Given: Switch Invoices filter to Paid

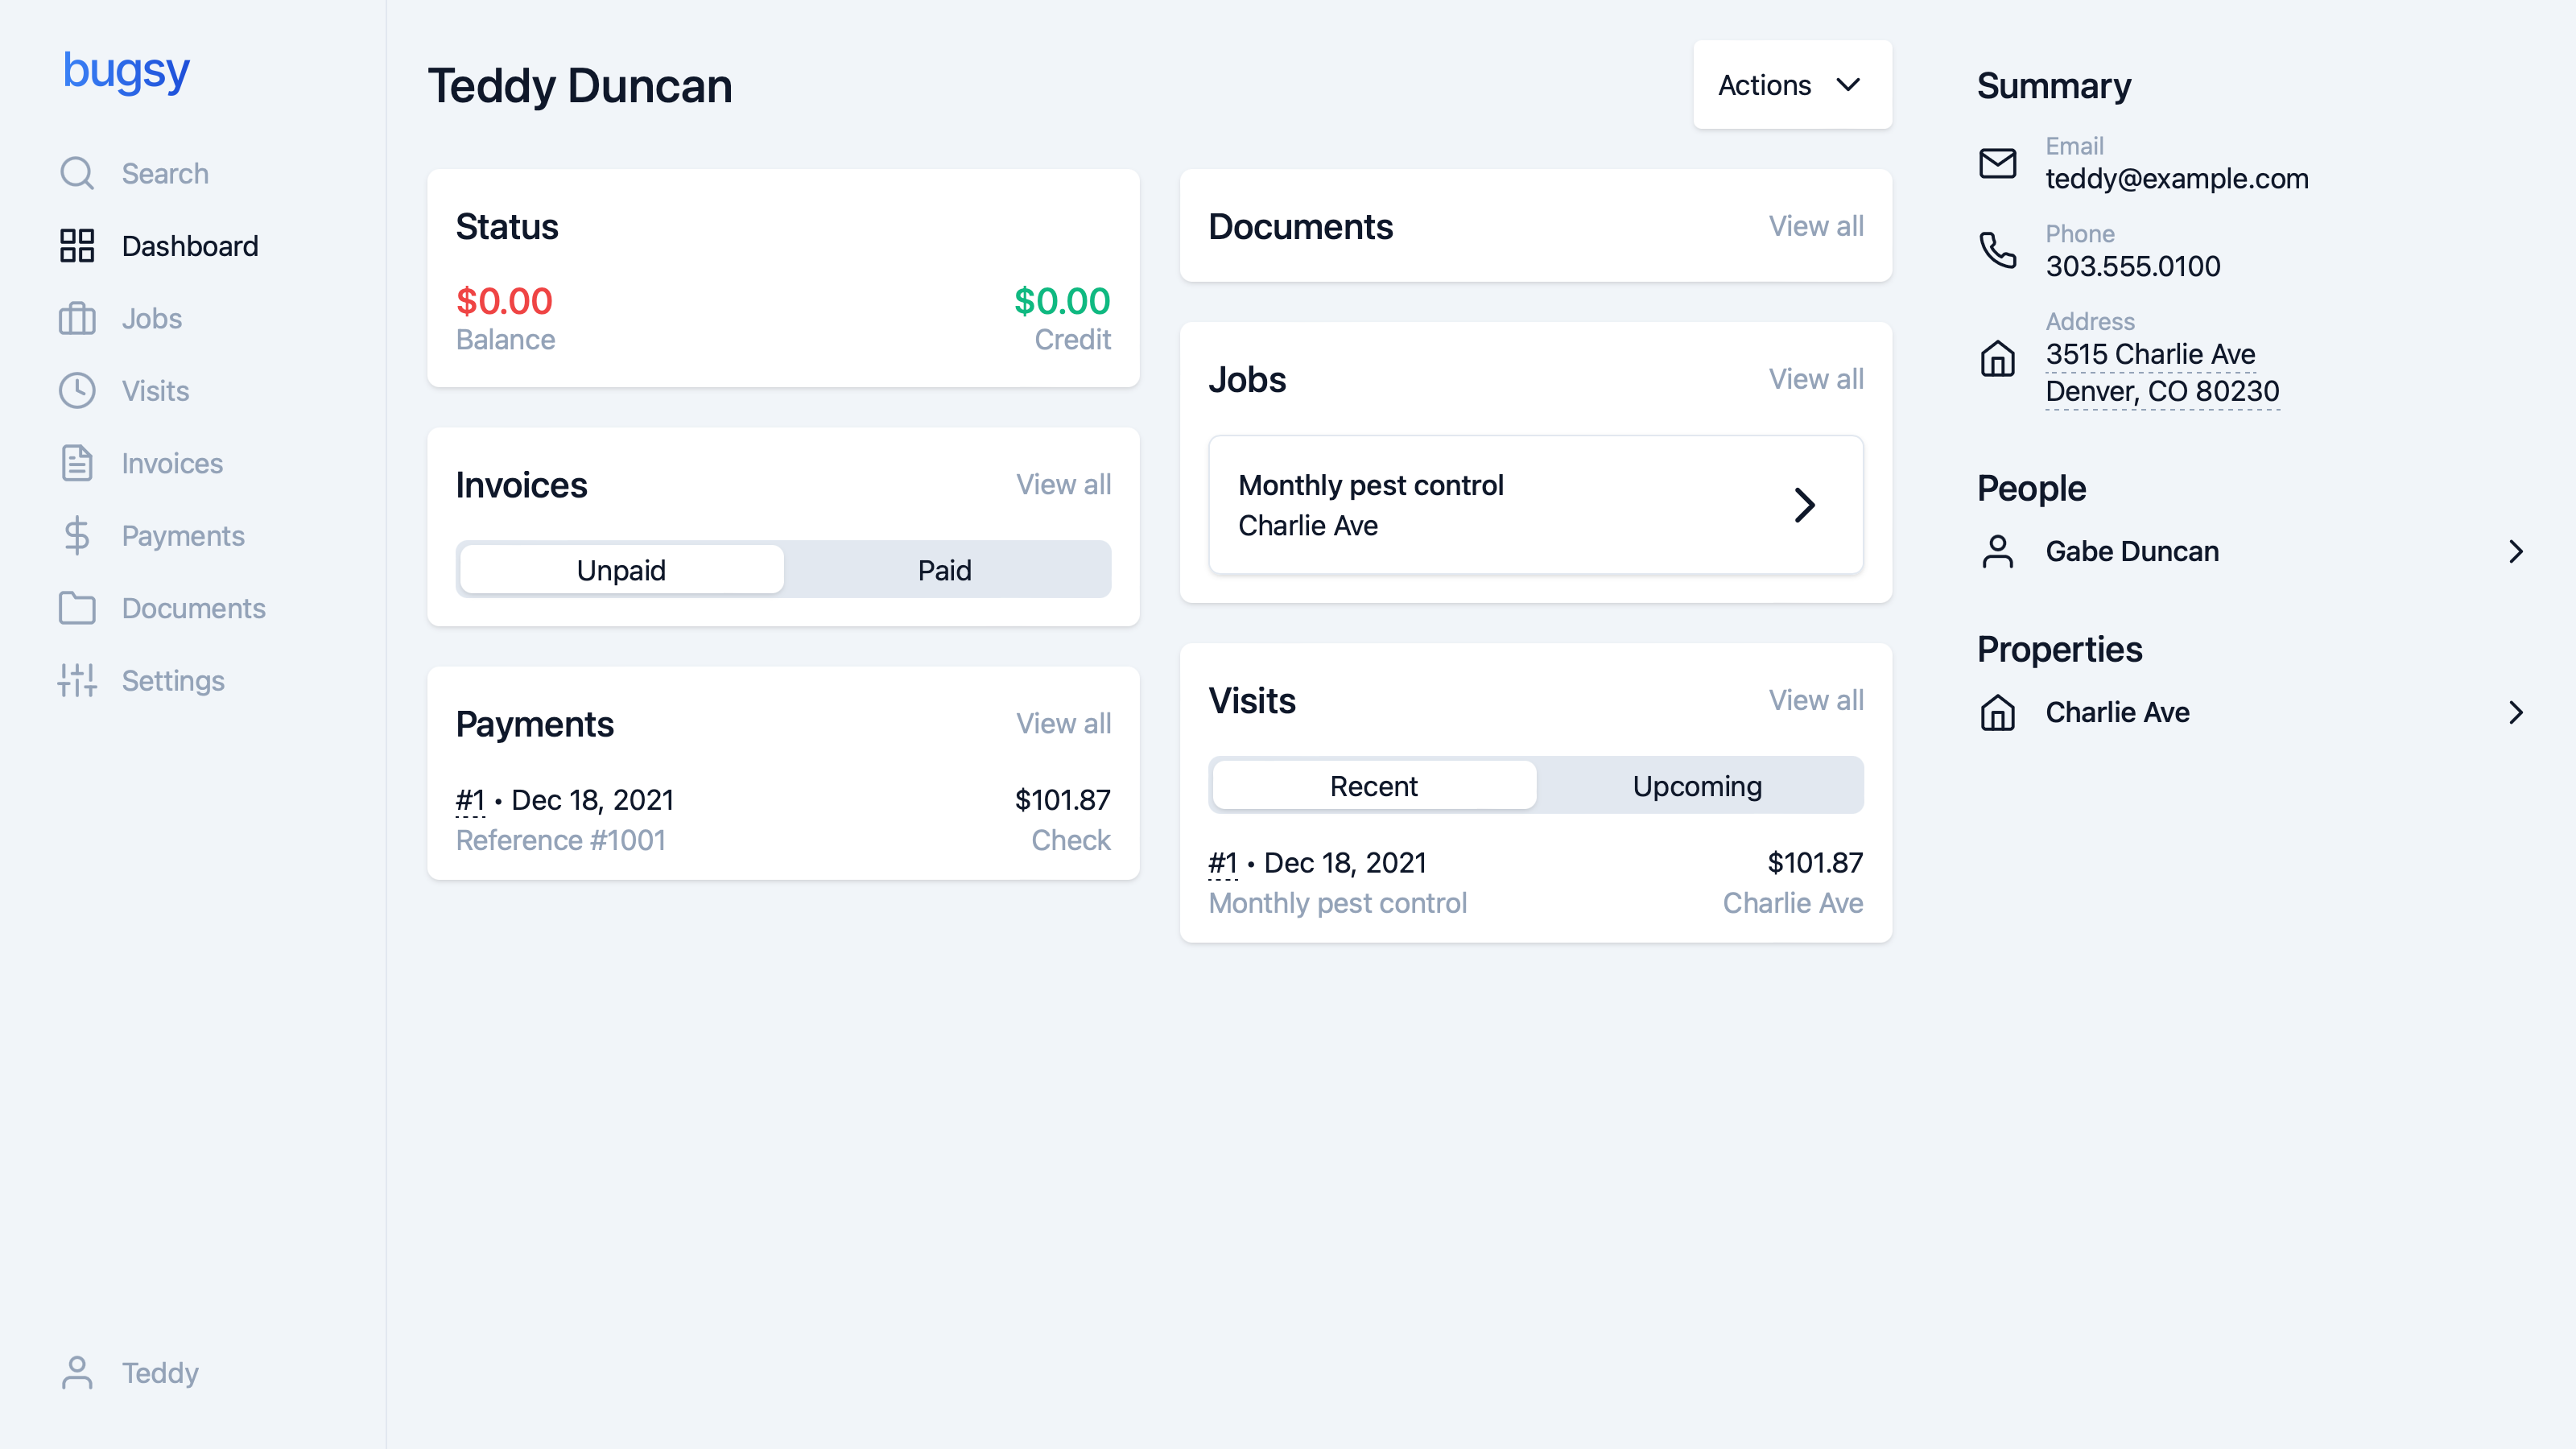Looking at the screenshot, I should click(944, 570).
